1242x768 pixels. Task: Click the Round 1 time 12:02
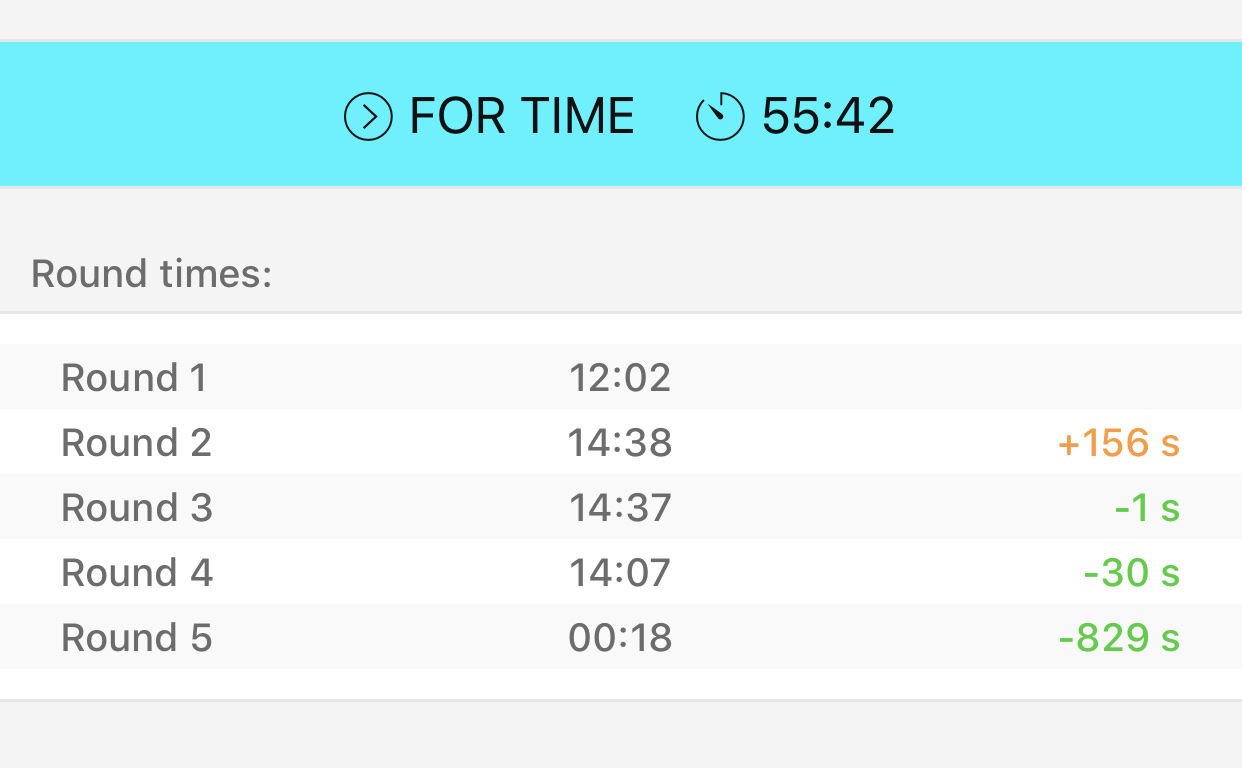pos(620,378)
